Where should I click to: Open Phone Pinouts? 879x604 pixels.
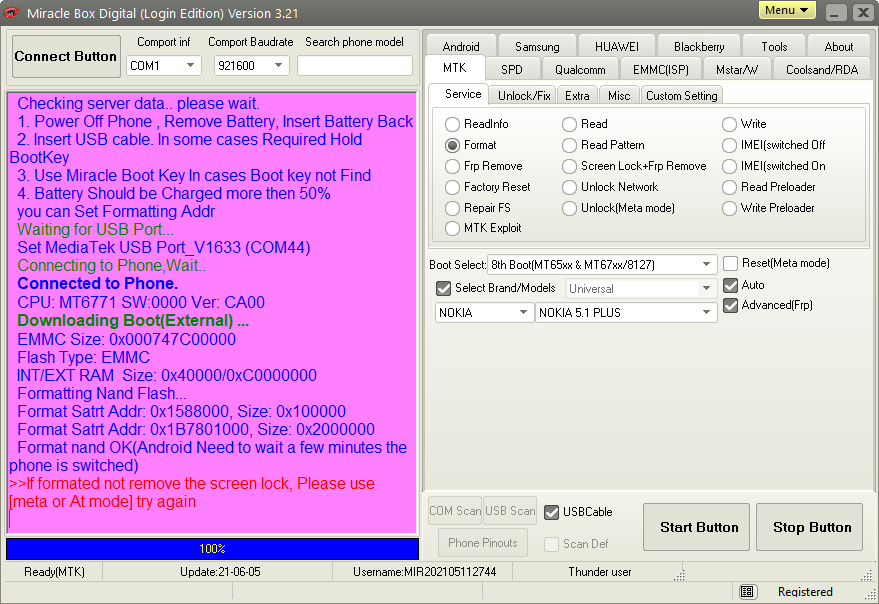(x=483, y=543)
